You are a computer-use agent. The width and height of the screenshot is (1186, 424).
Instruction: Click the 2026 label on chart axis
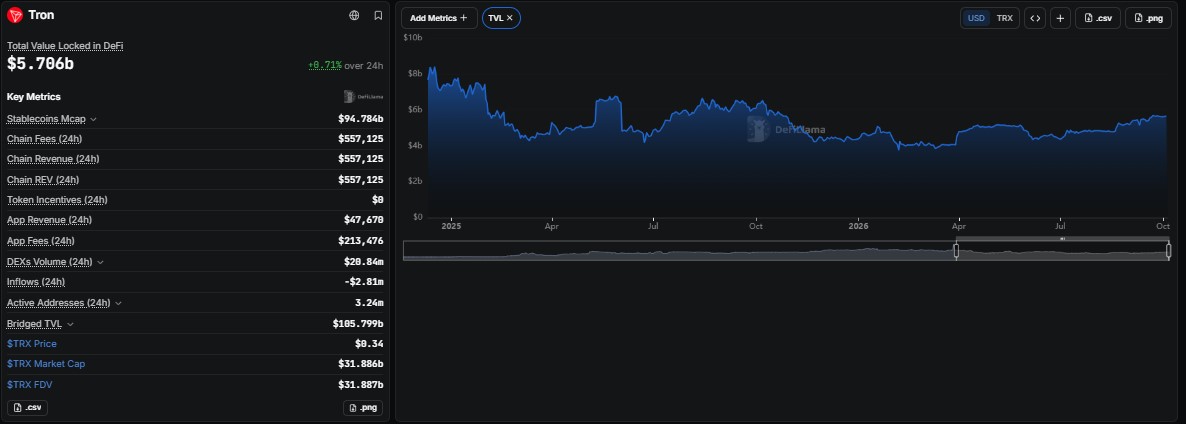click(x=858, y=226)
